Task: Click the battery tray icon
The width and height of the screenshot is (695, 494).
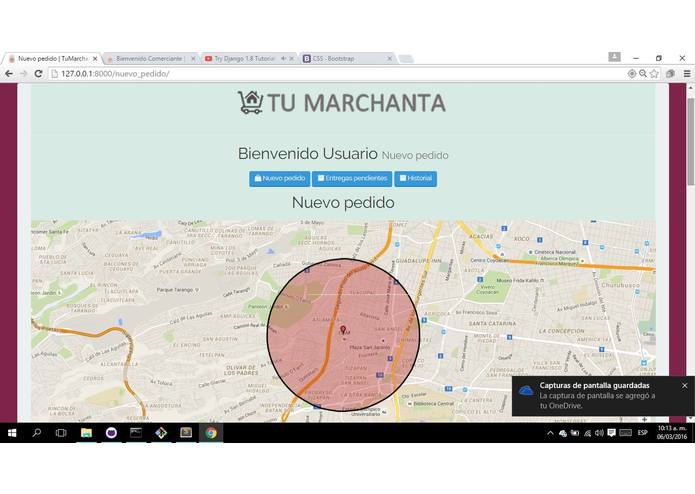Action: coord(575,433)
